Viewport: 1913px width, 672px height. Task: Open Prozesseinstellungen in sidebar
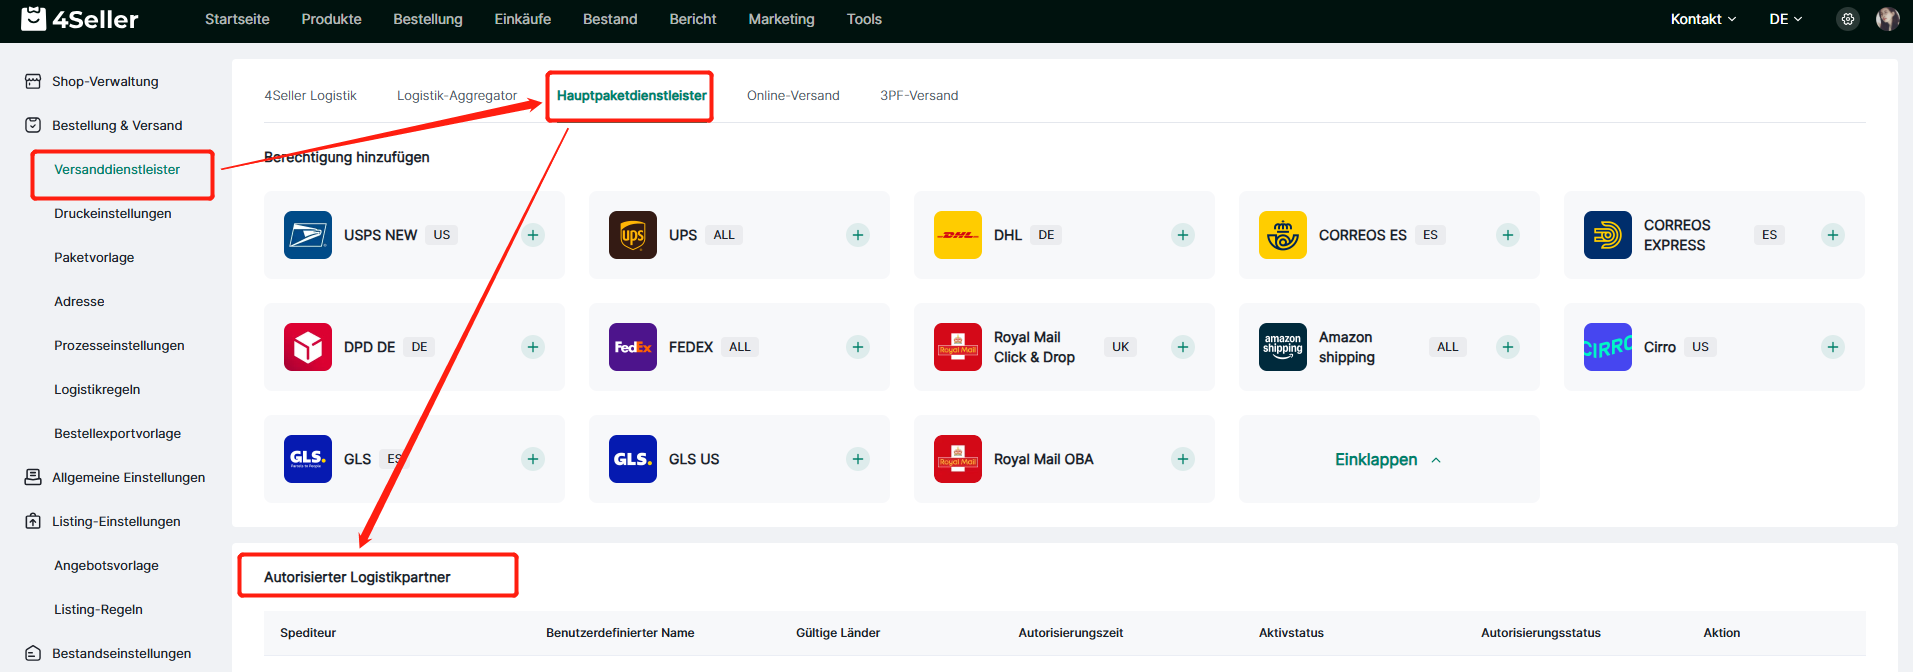119,345
